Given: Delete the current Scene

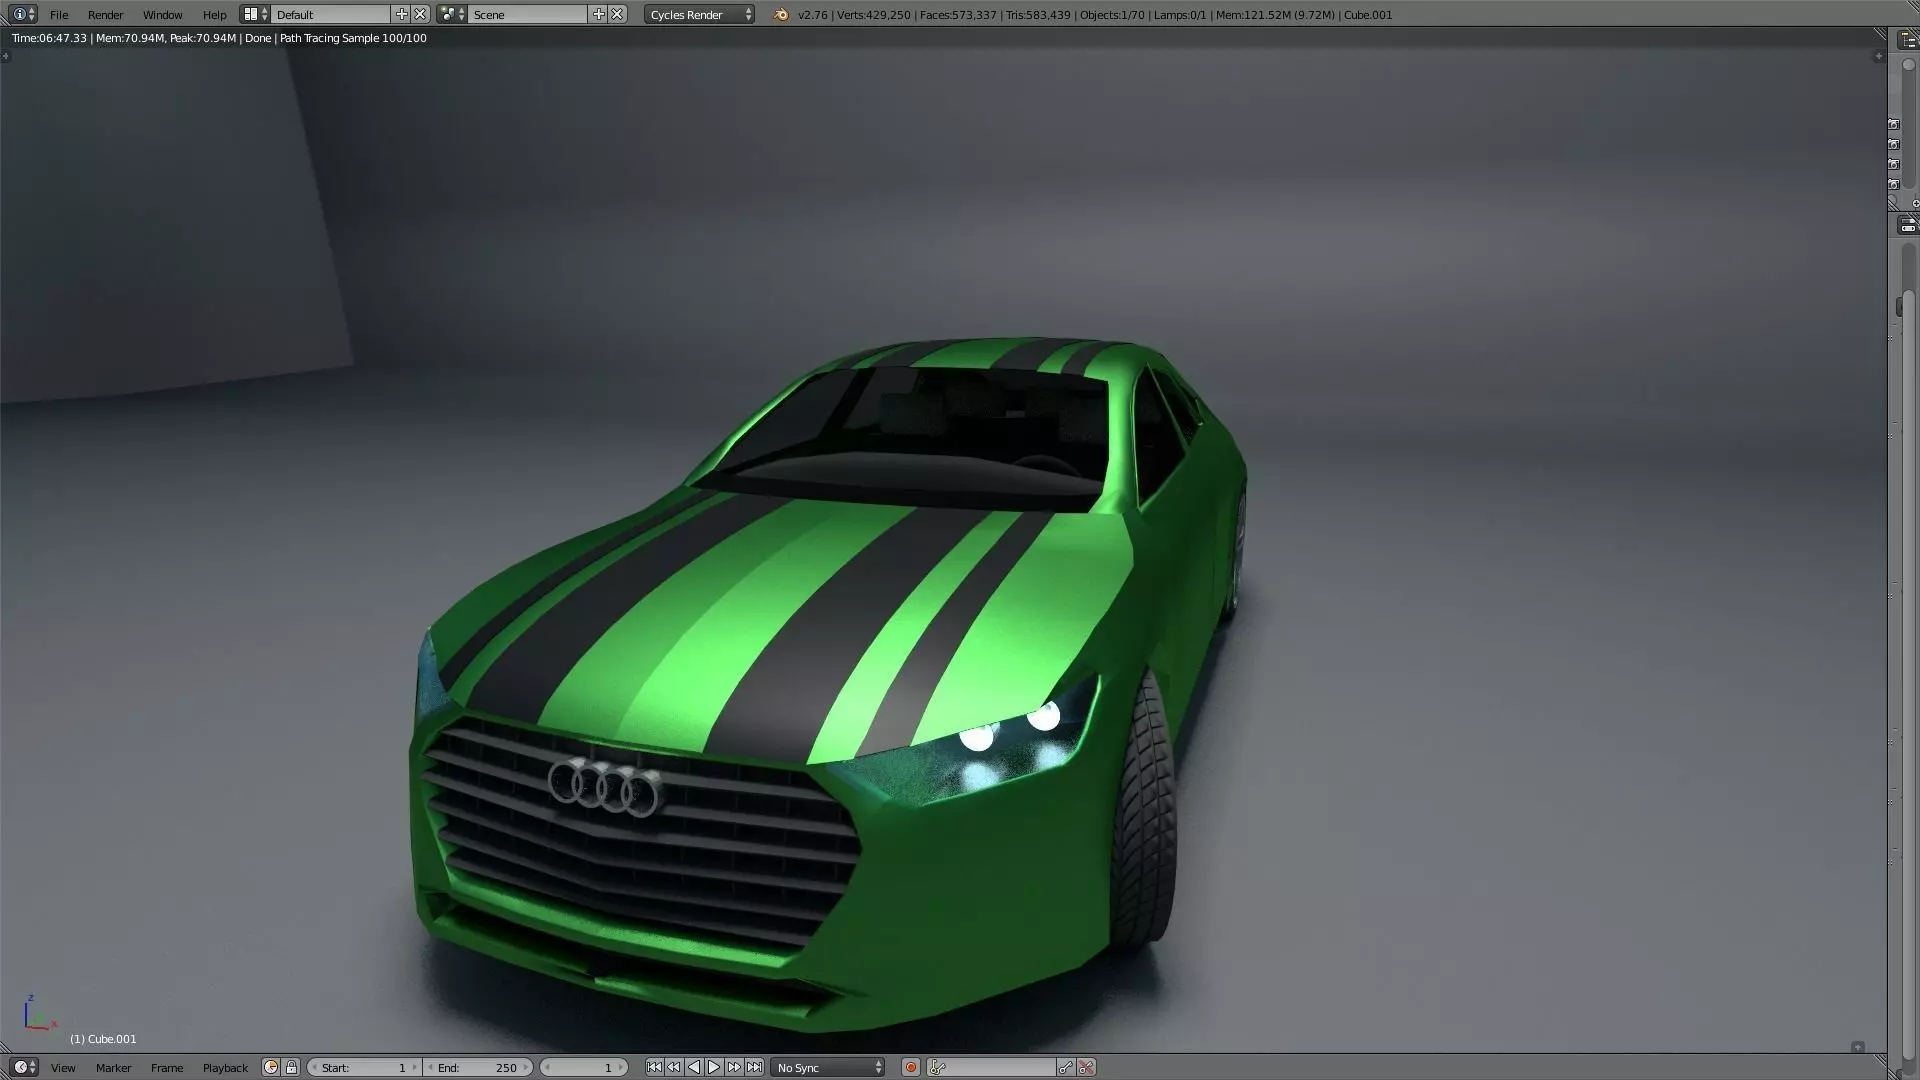Looking at the screenshot, I should point(618,14).
